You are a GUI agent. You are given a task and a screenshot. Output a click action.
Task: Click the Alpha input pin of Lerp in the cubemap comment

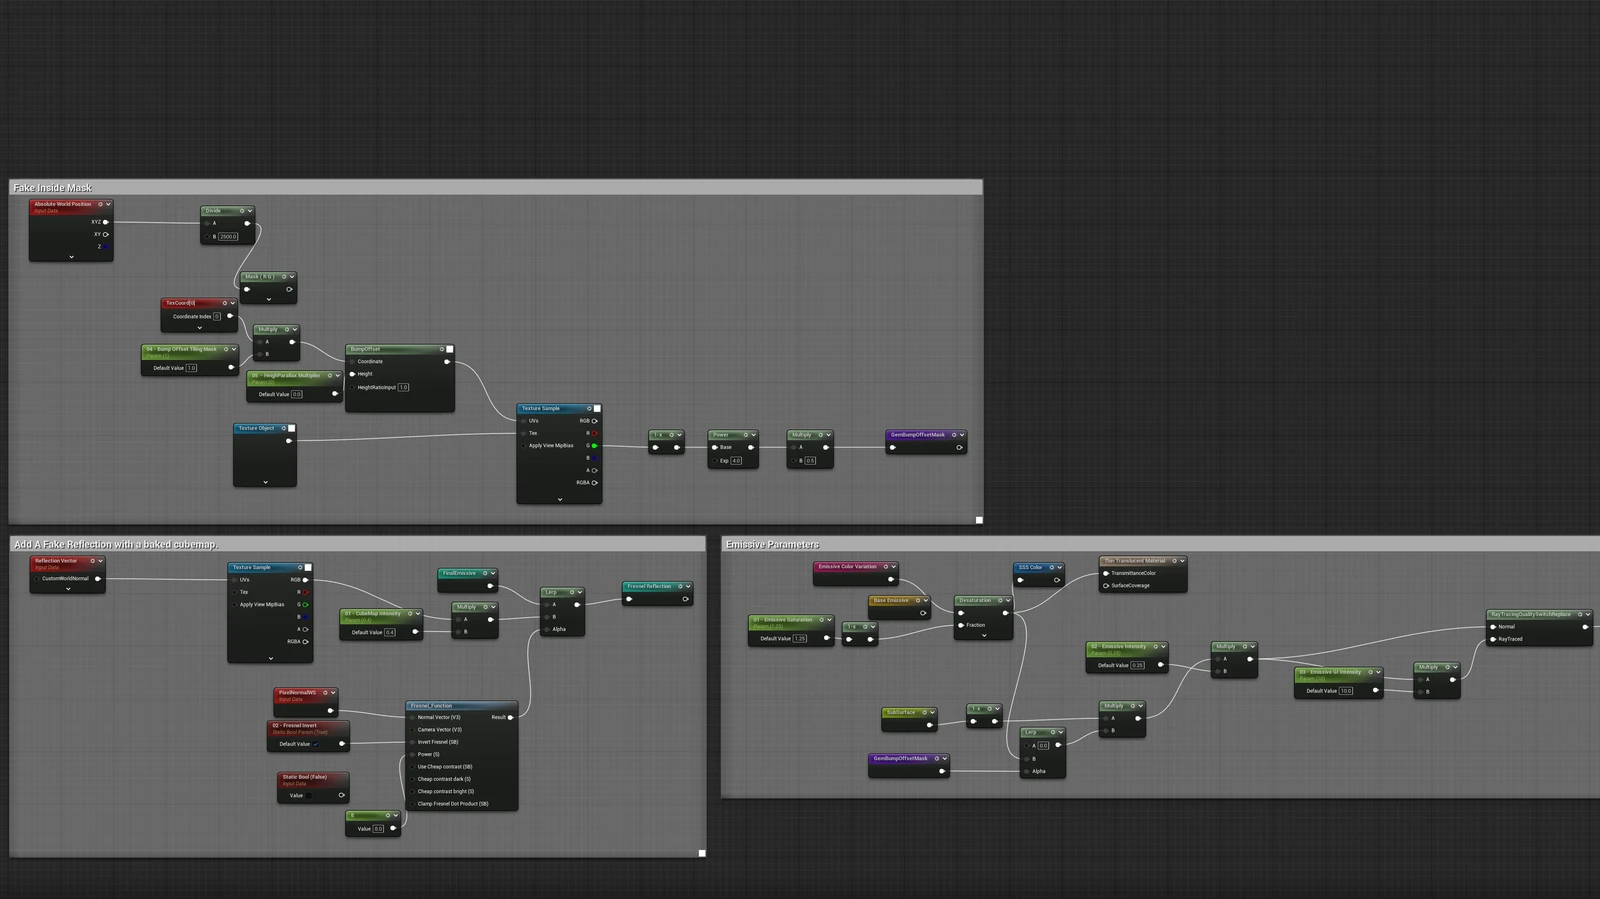545,629
